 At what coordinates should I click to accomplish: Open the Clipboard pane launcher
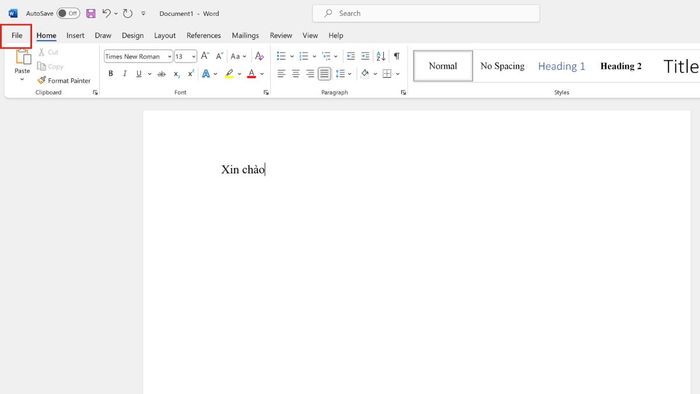95,93
